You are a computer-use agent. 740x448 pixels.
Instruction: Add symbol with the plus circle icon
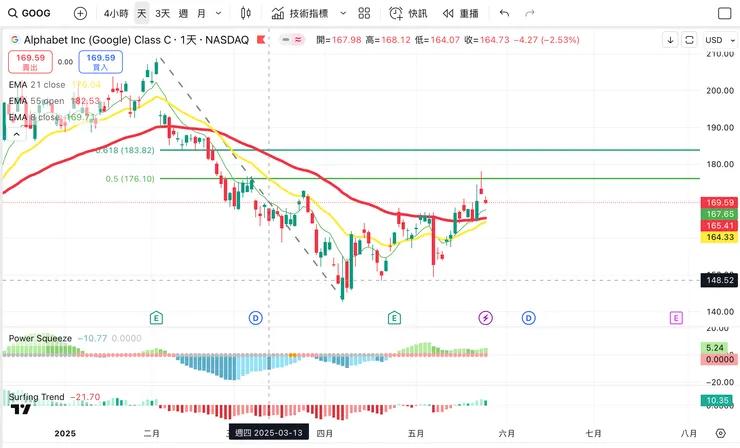click(80, 13)
